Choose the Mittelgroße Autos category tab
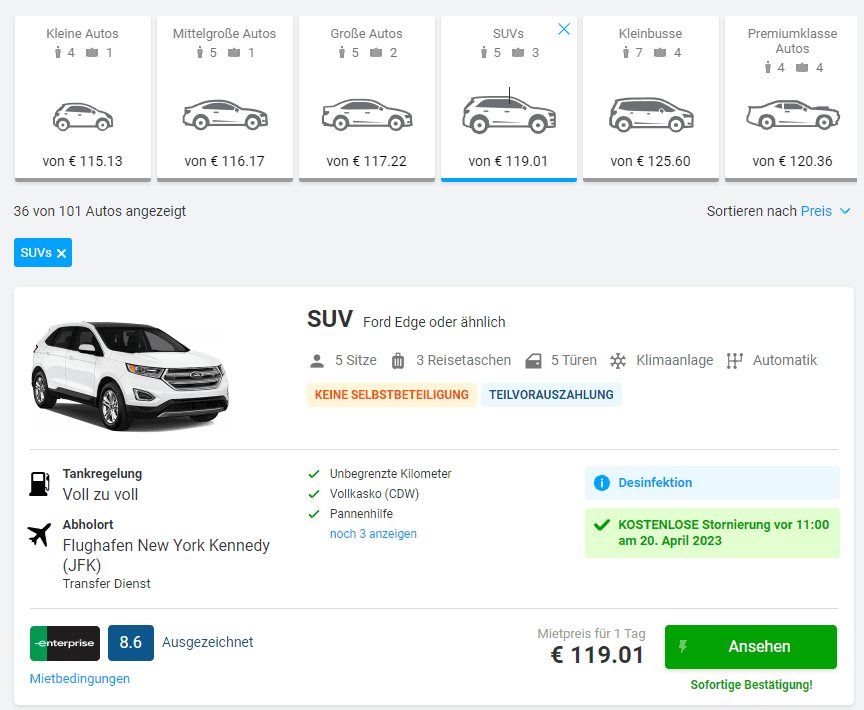 tap(224, 98)
